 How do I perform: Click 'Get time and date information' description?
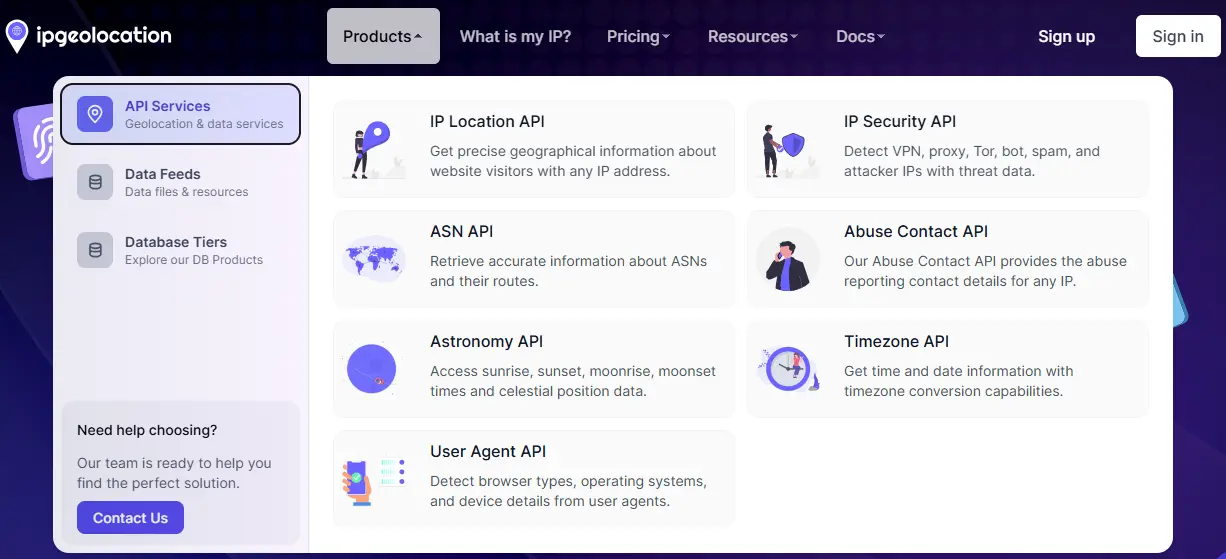tap(958, 381)
